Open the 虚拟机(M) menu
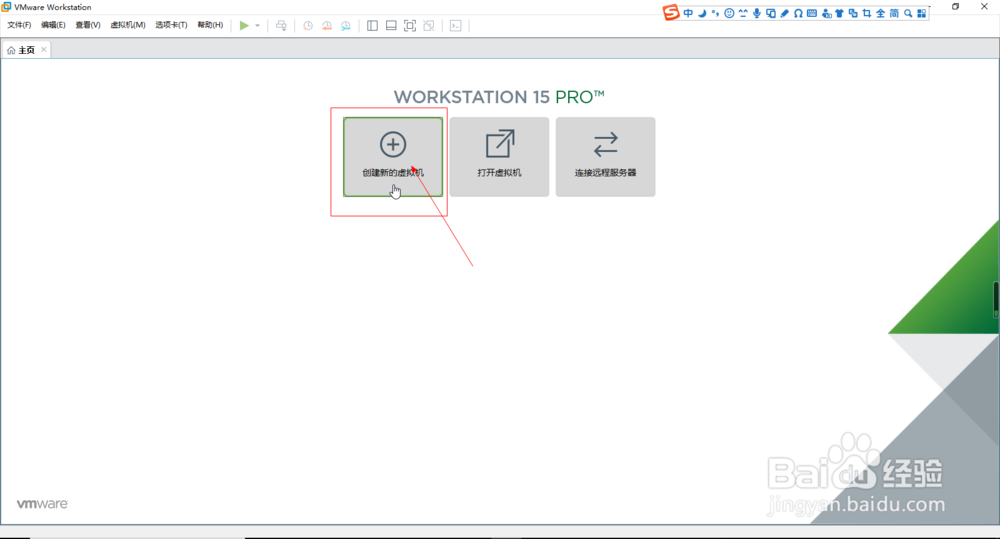This screenshot has height=539, width=1000. [128, 25]
